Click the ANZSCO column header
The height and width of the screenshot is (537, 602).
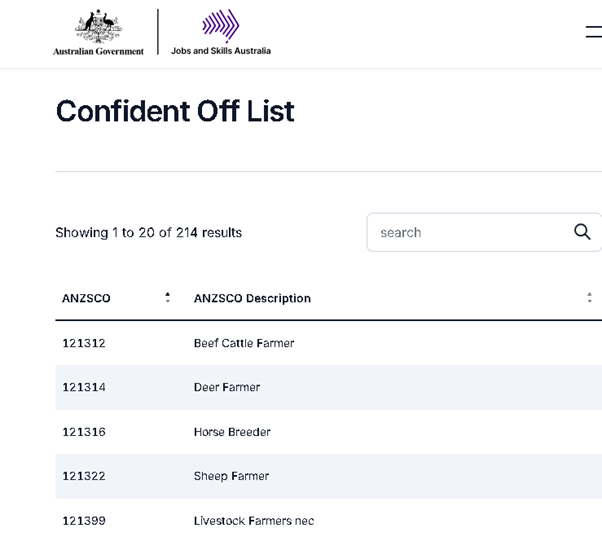[x=86, y=298]
